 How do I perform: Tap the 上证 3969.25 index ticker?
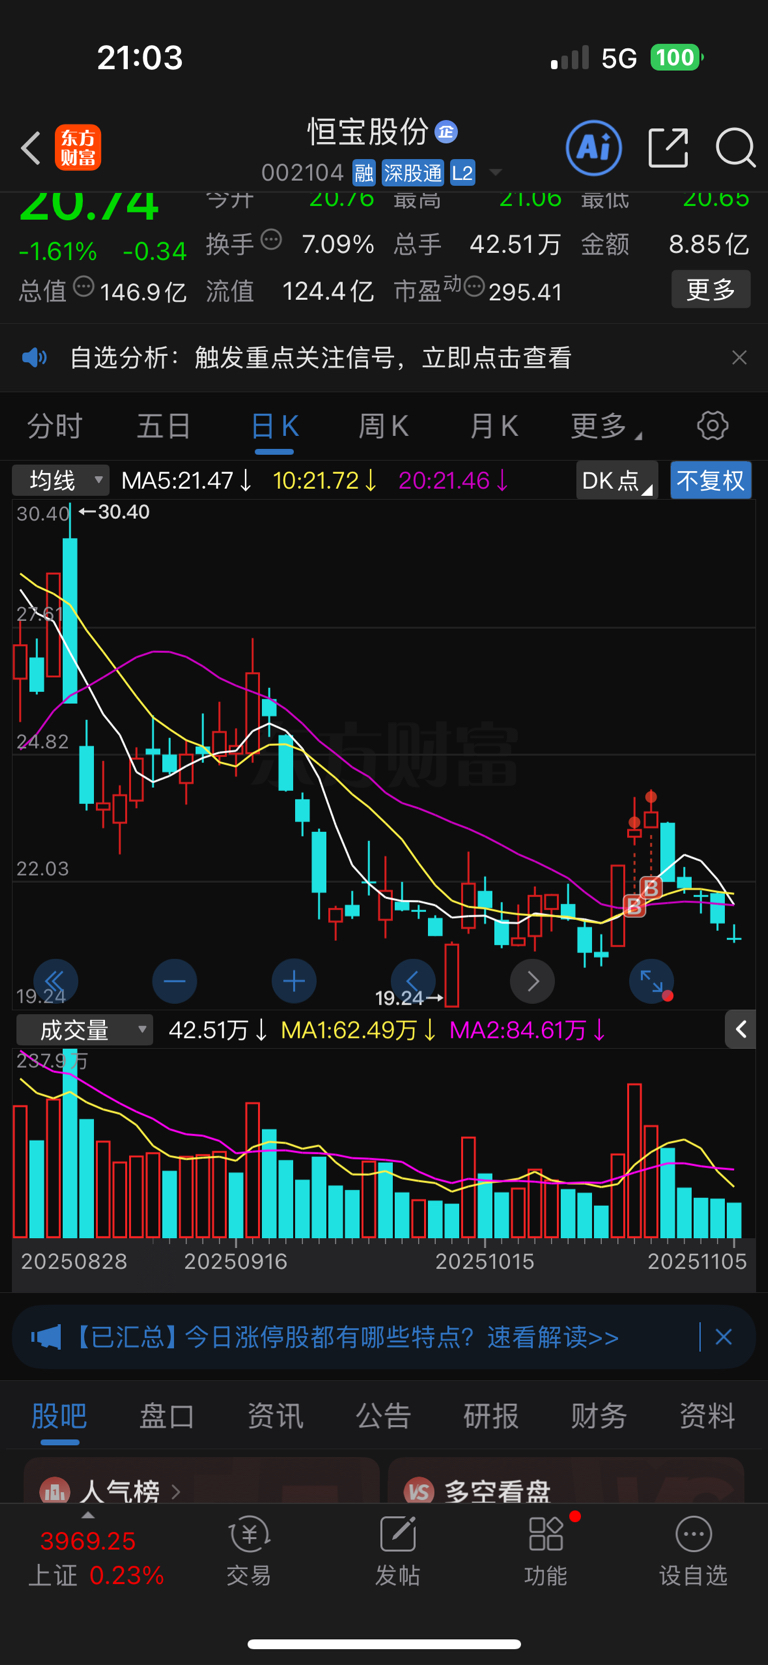(95, 1557)
